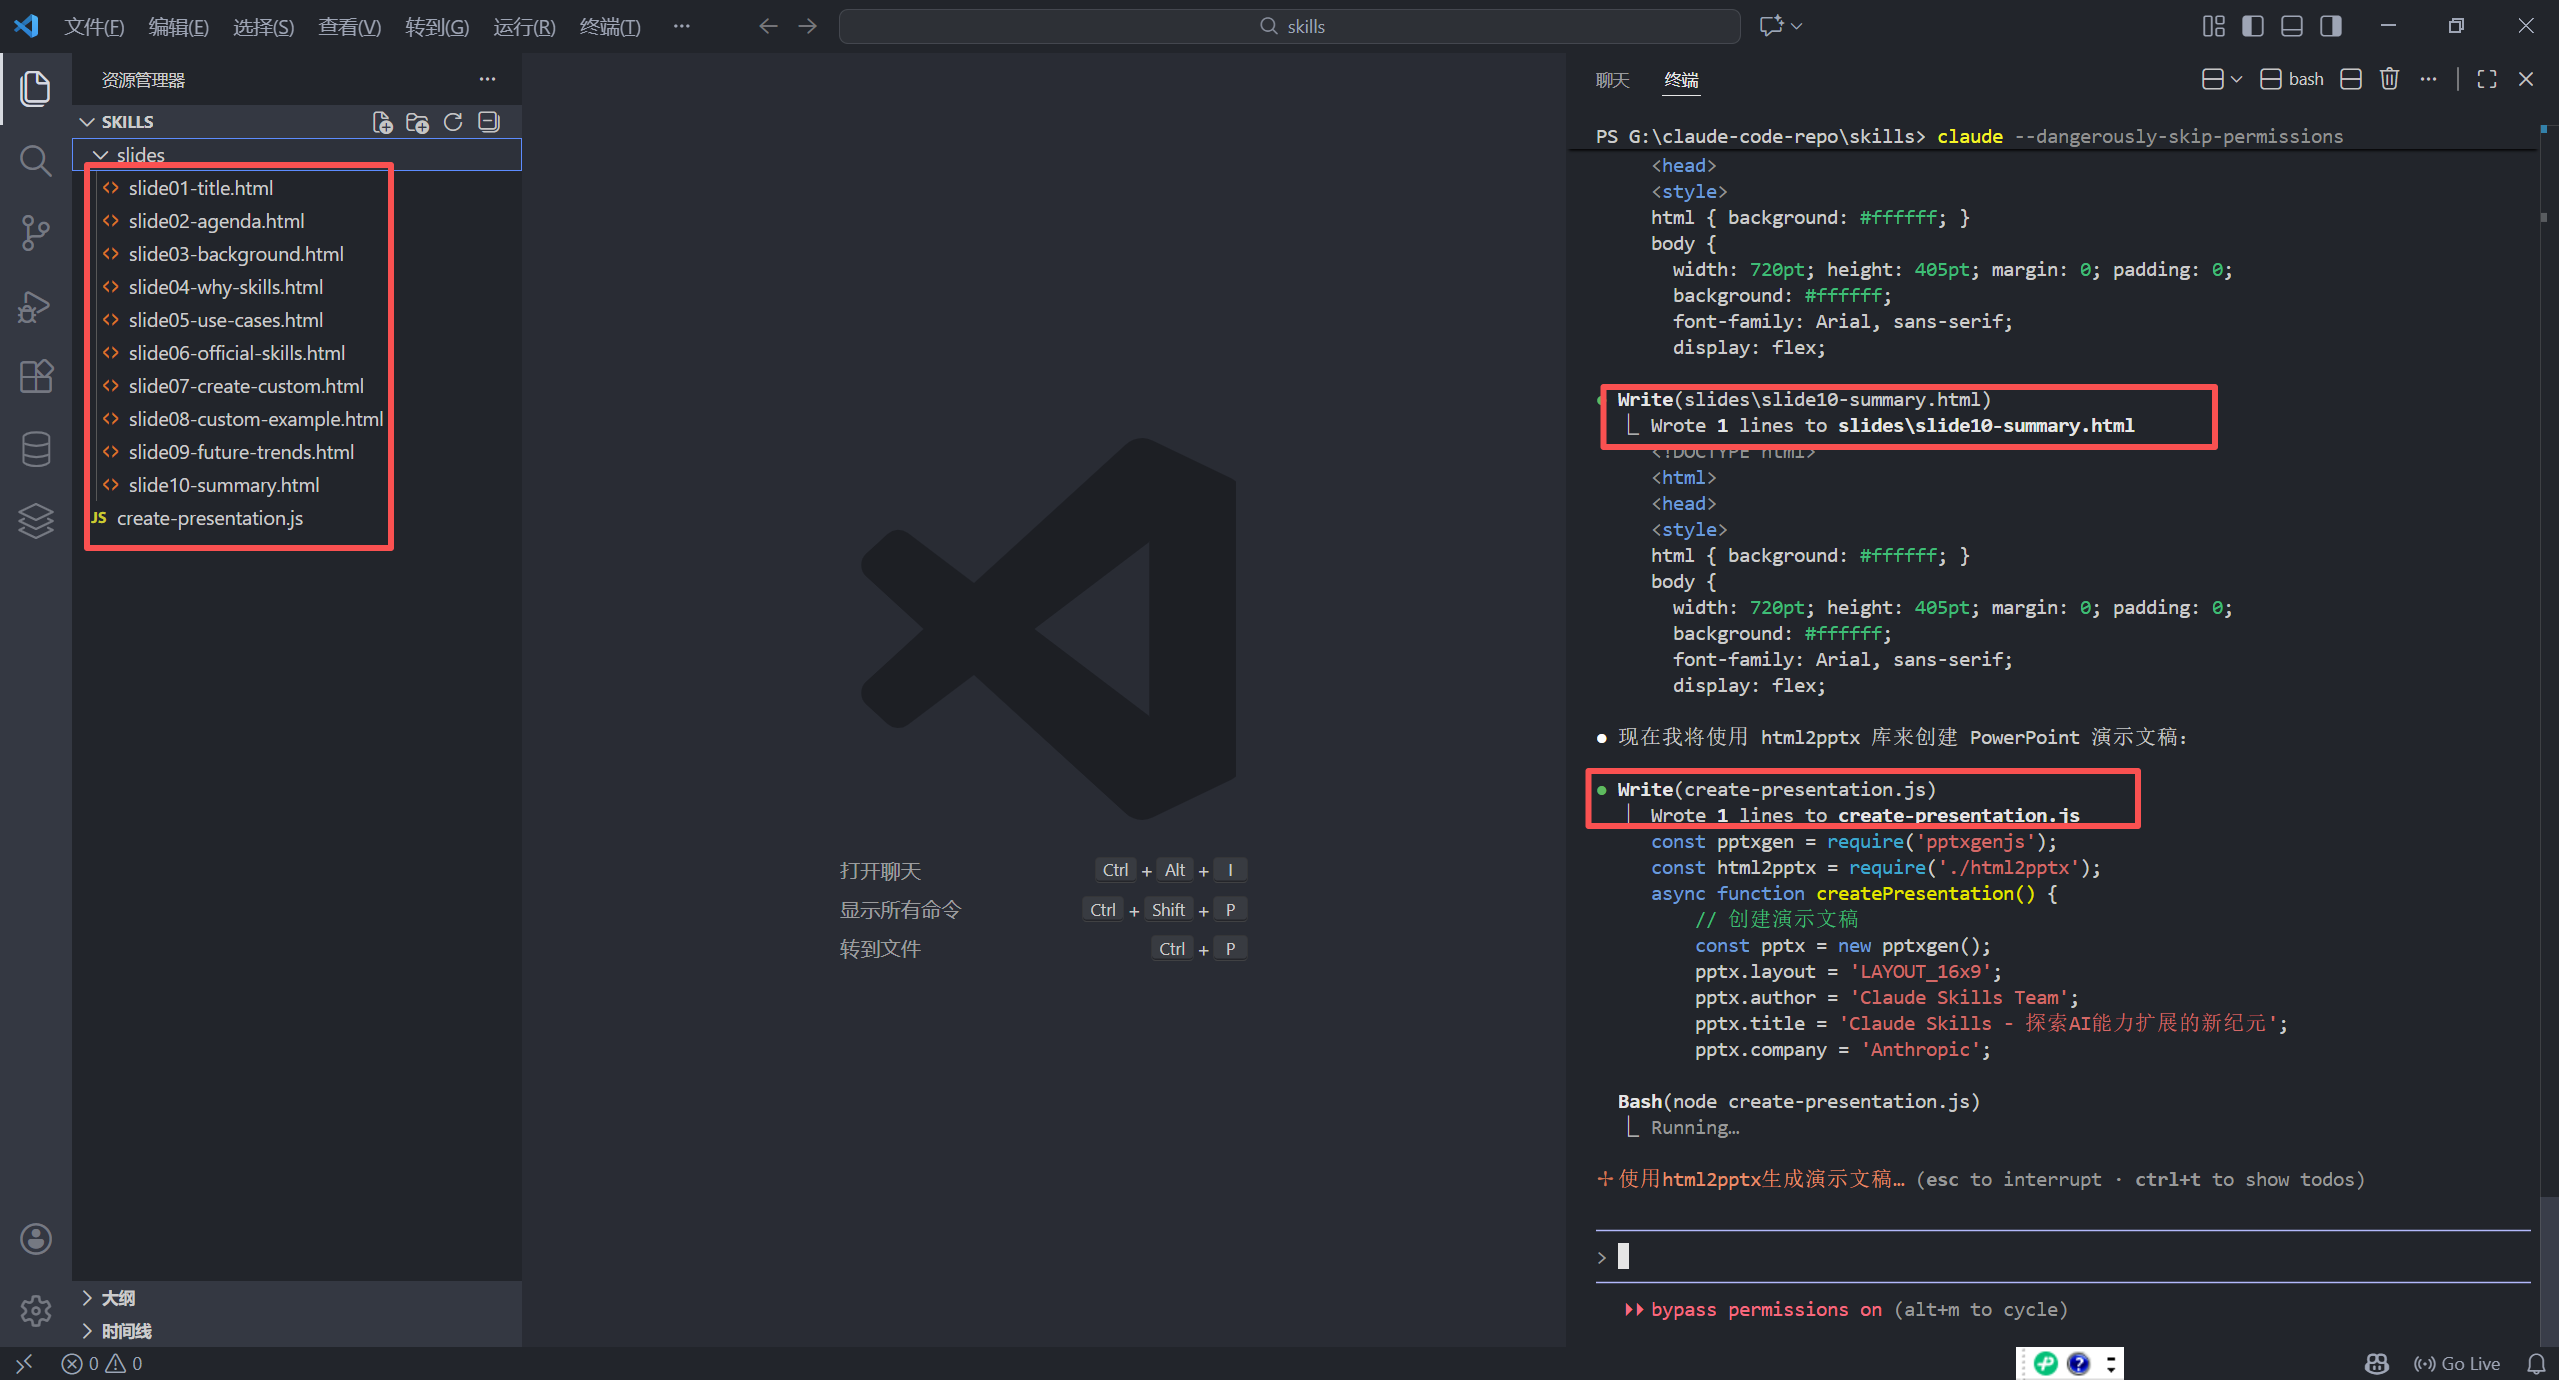Open the Explorer view in activity bar

click(36, 88)
